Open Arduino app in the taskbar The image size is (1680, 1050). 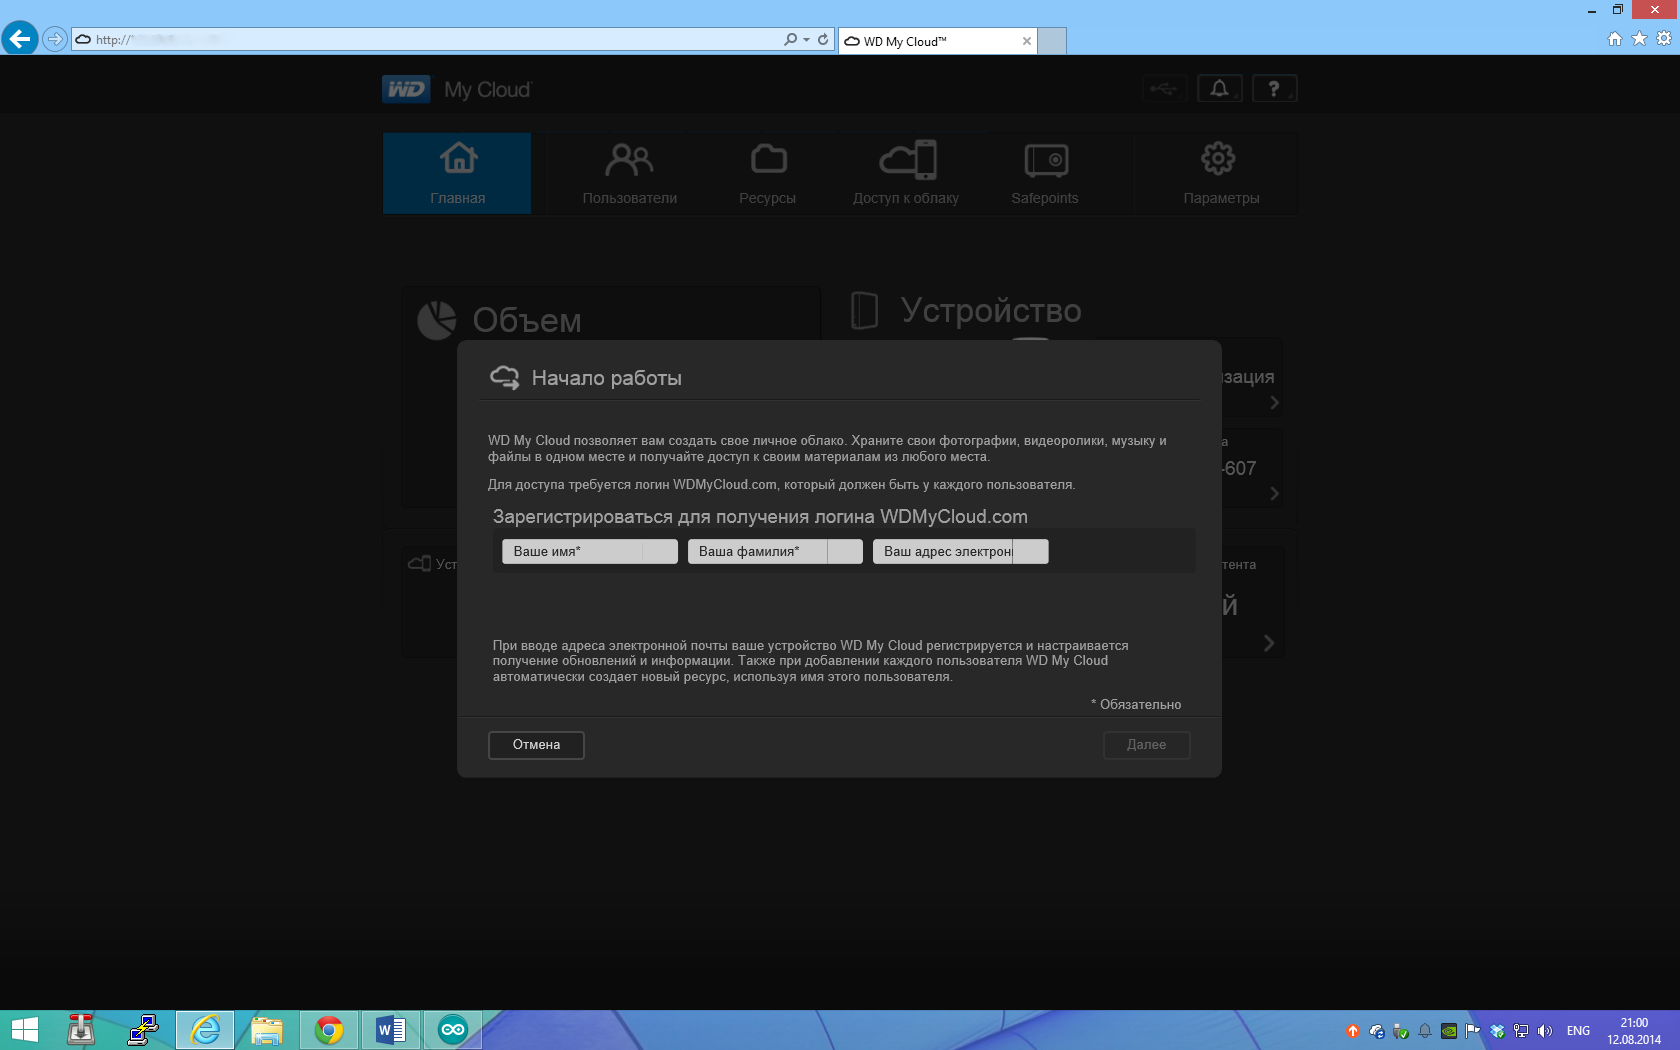pyautogui.click(x=453, y=1030)
